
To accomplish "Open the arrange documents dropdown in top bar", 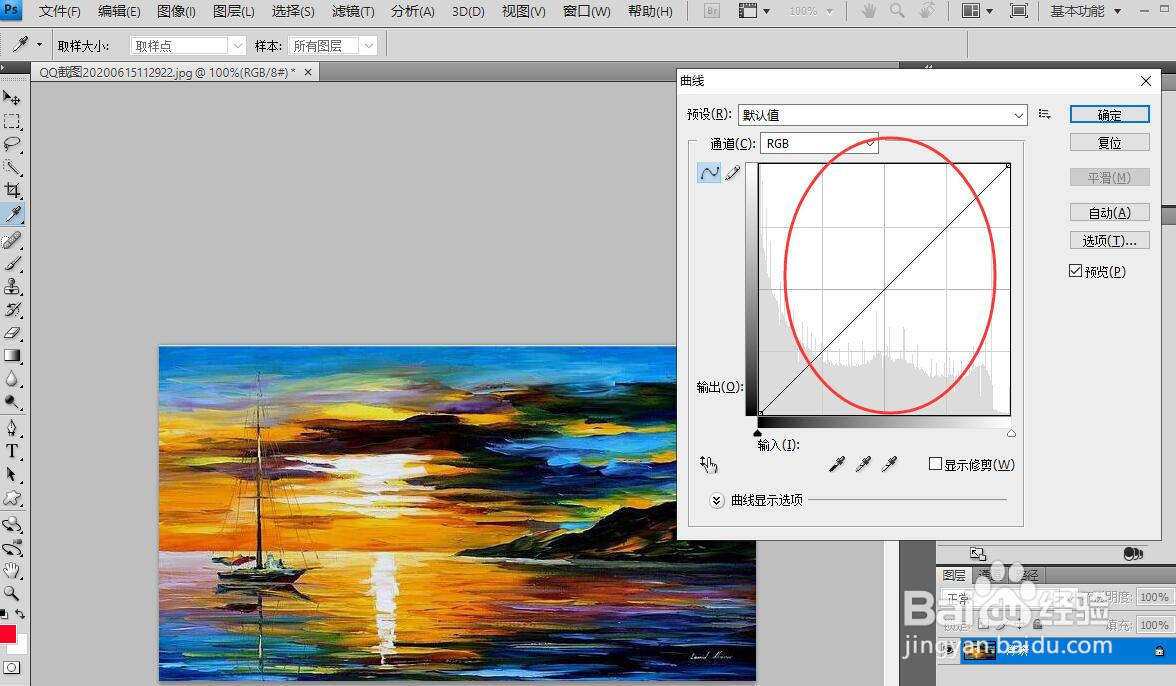I will coord(977,11).
